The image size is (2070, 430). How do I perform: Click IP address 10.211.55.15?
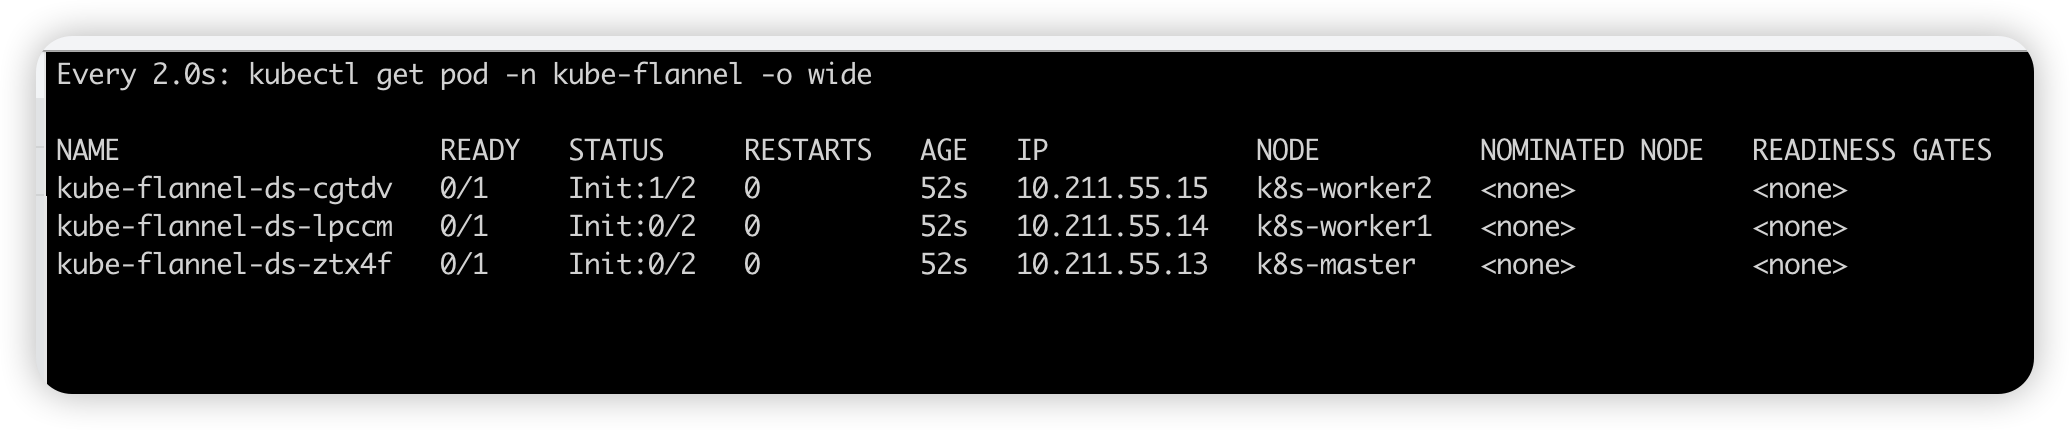click(x=1112, y=188)
